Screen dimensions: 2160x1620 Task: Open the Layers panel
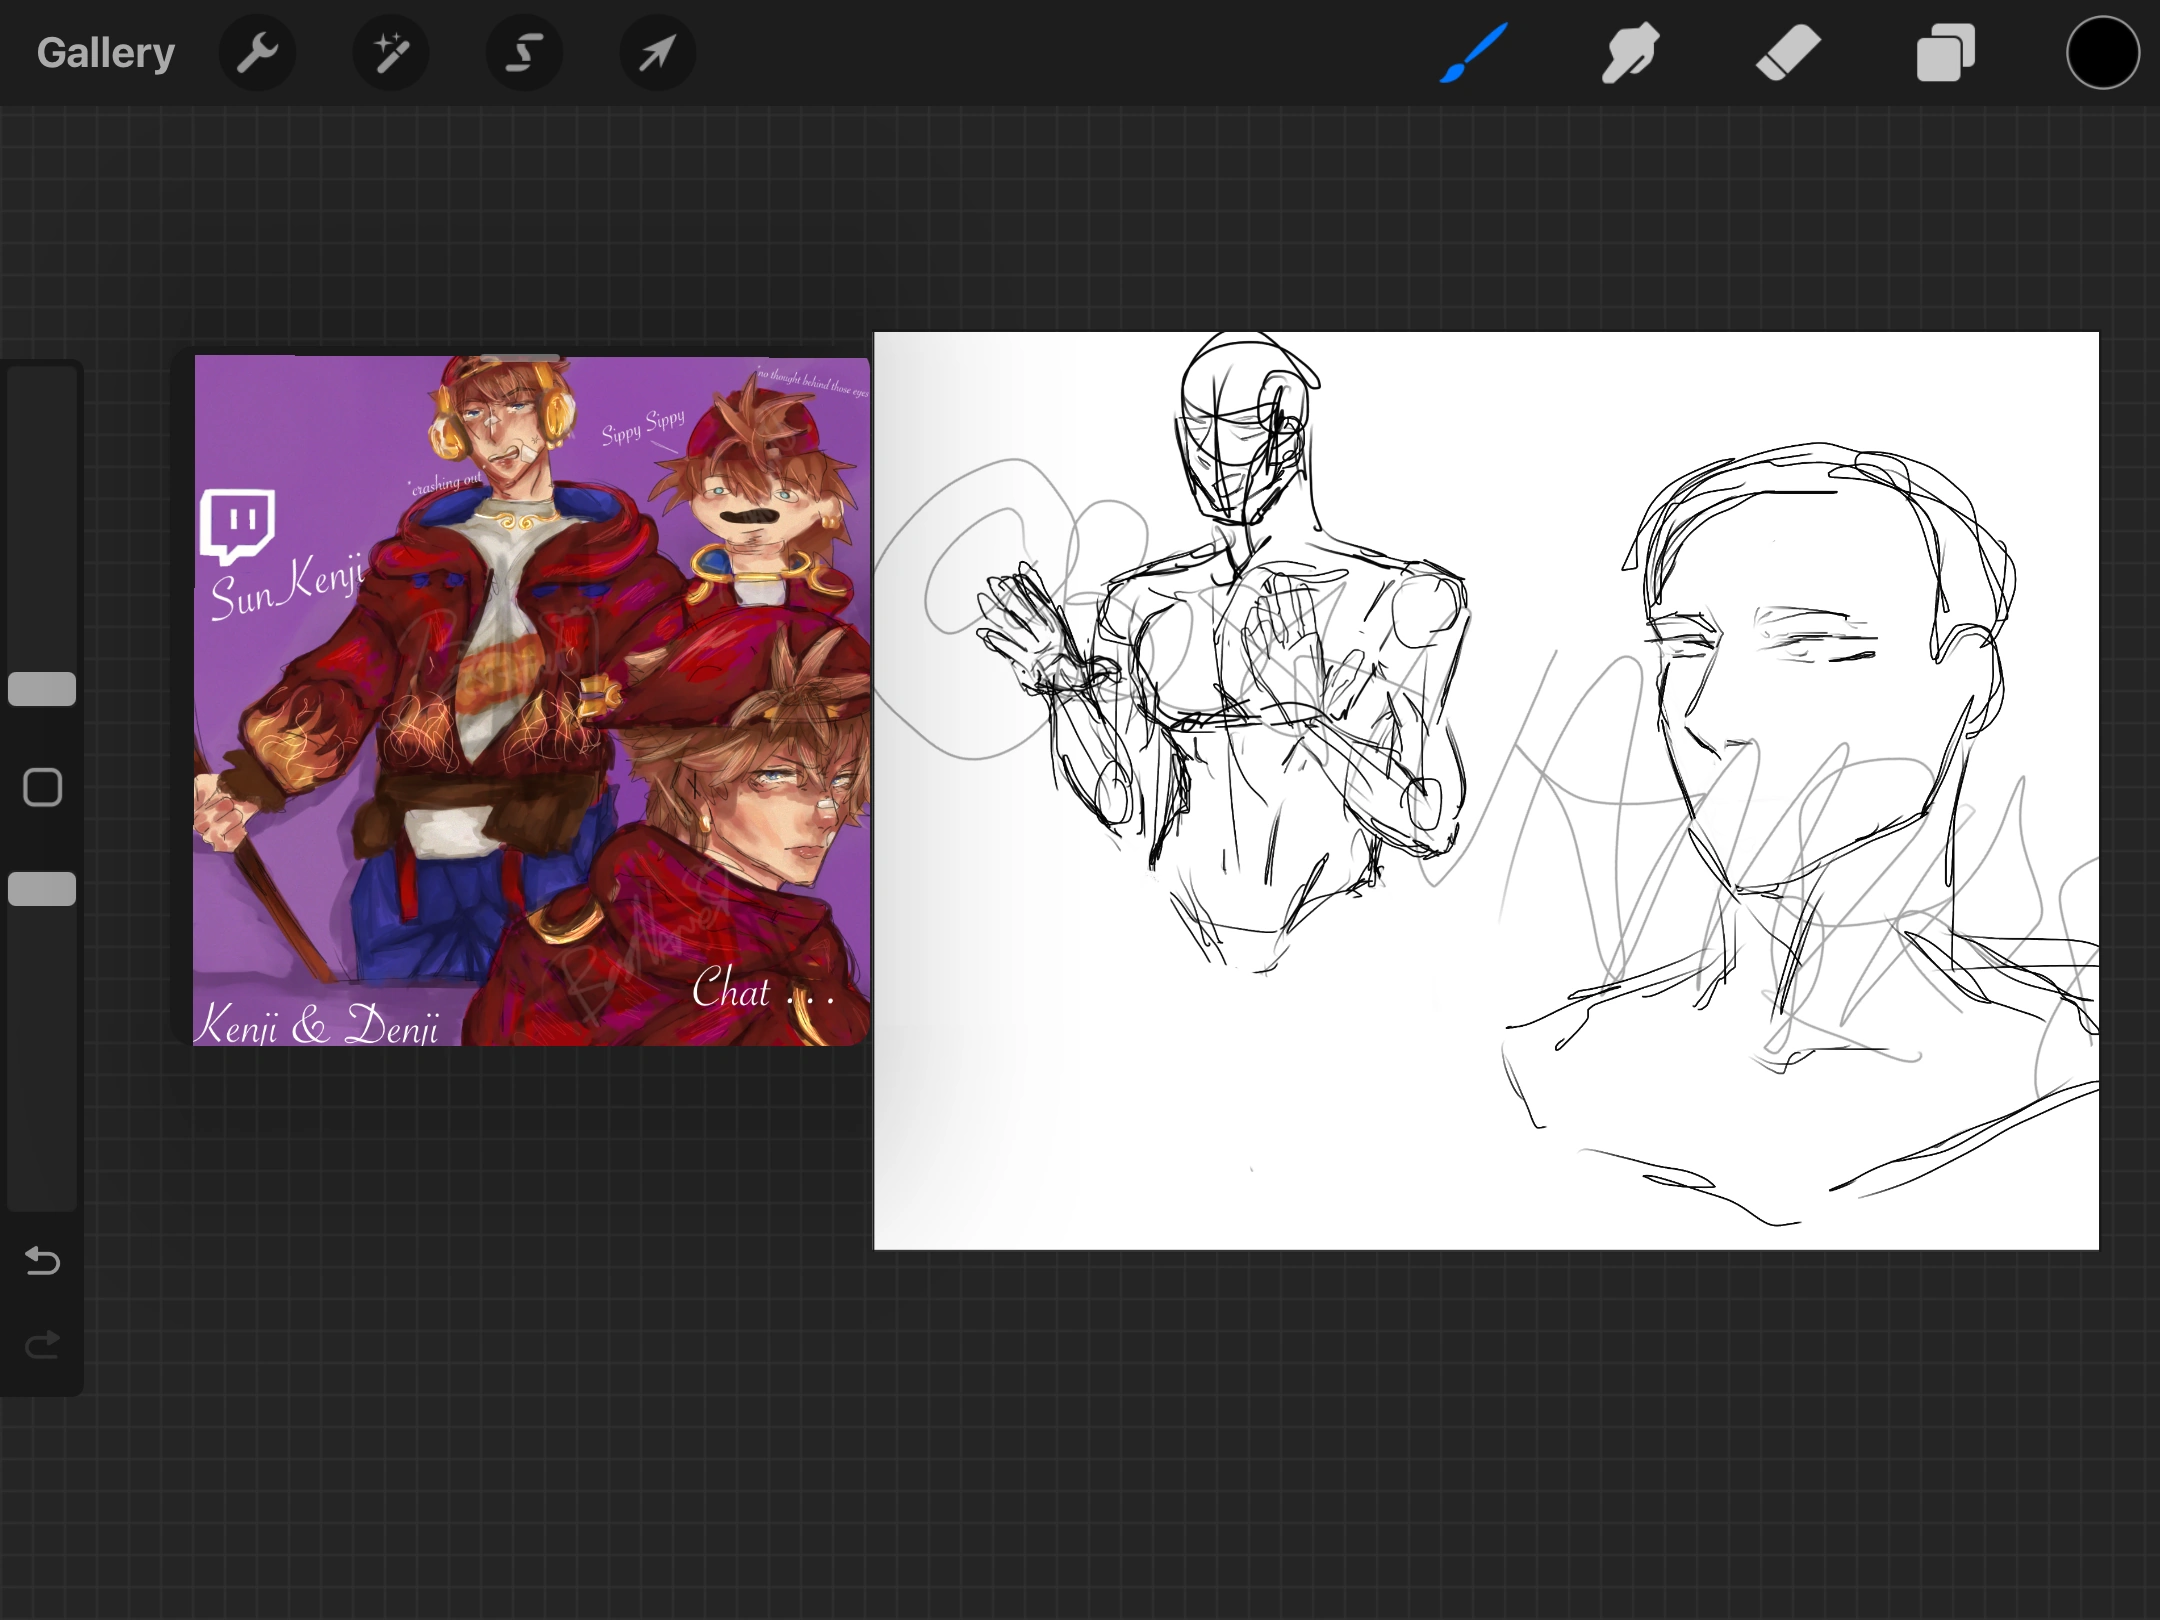pyautogui.click(x=1944, y=52)
